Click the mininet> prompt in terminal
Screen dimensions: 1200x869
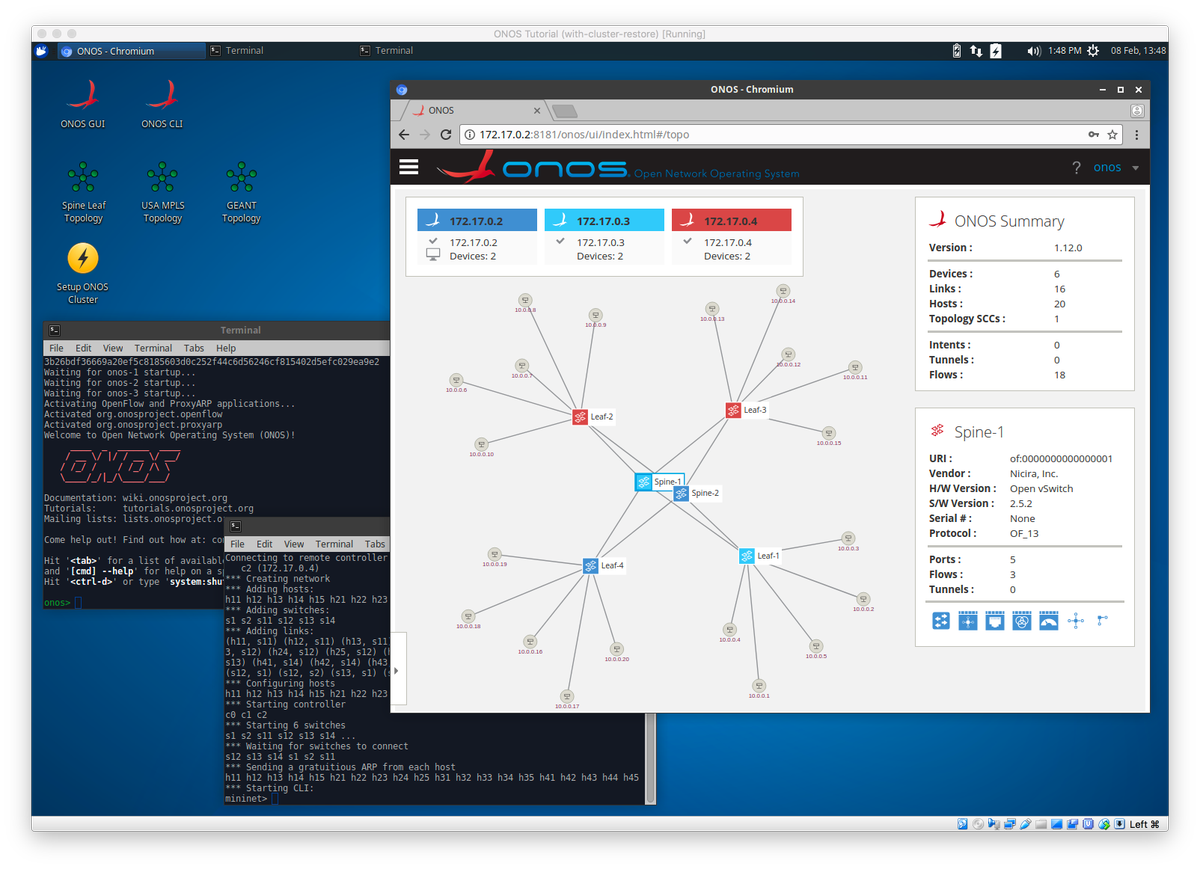coord(246,799)
